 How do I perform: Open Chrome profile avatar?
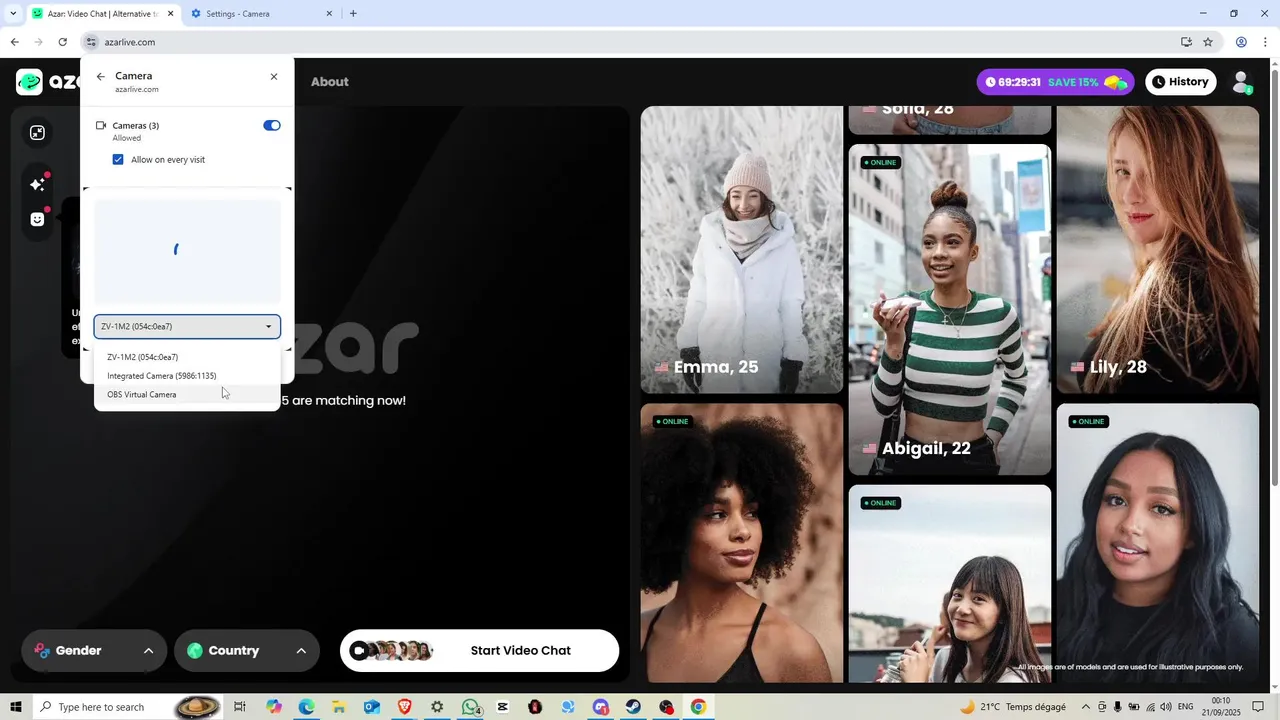1241,42
